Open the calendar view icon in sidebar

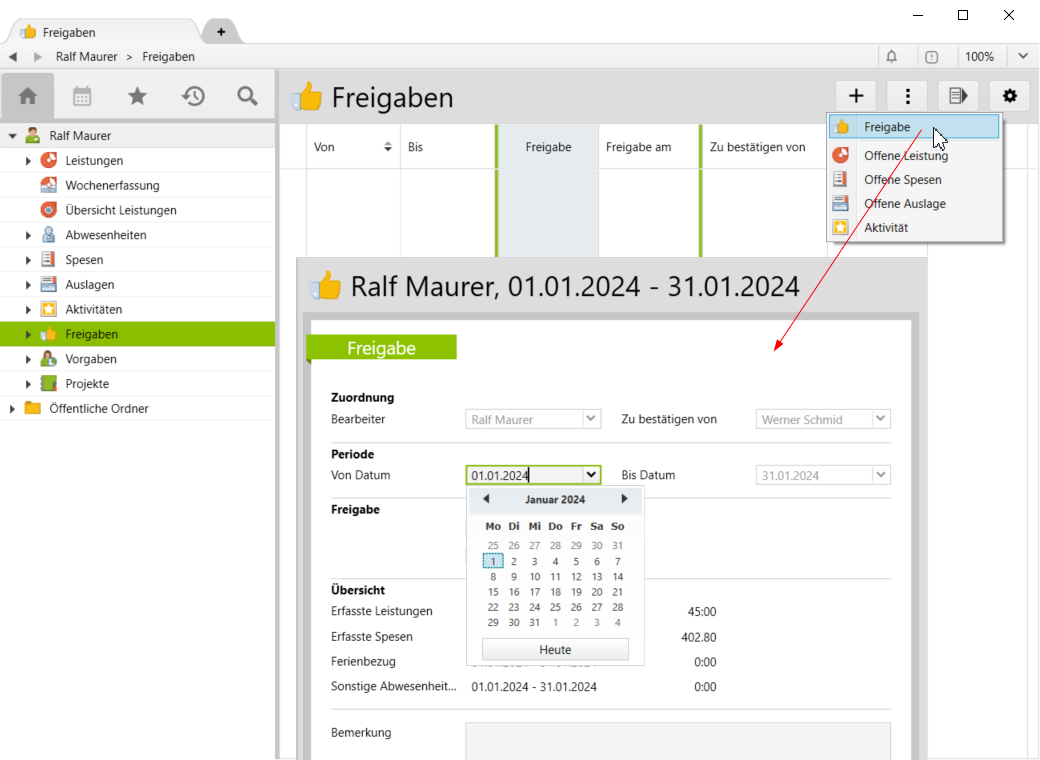(x=82, y=96)
